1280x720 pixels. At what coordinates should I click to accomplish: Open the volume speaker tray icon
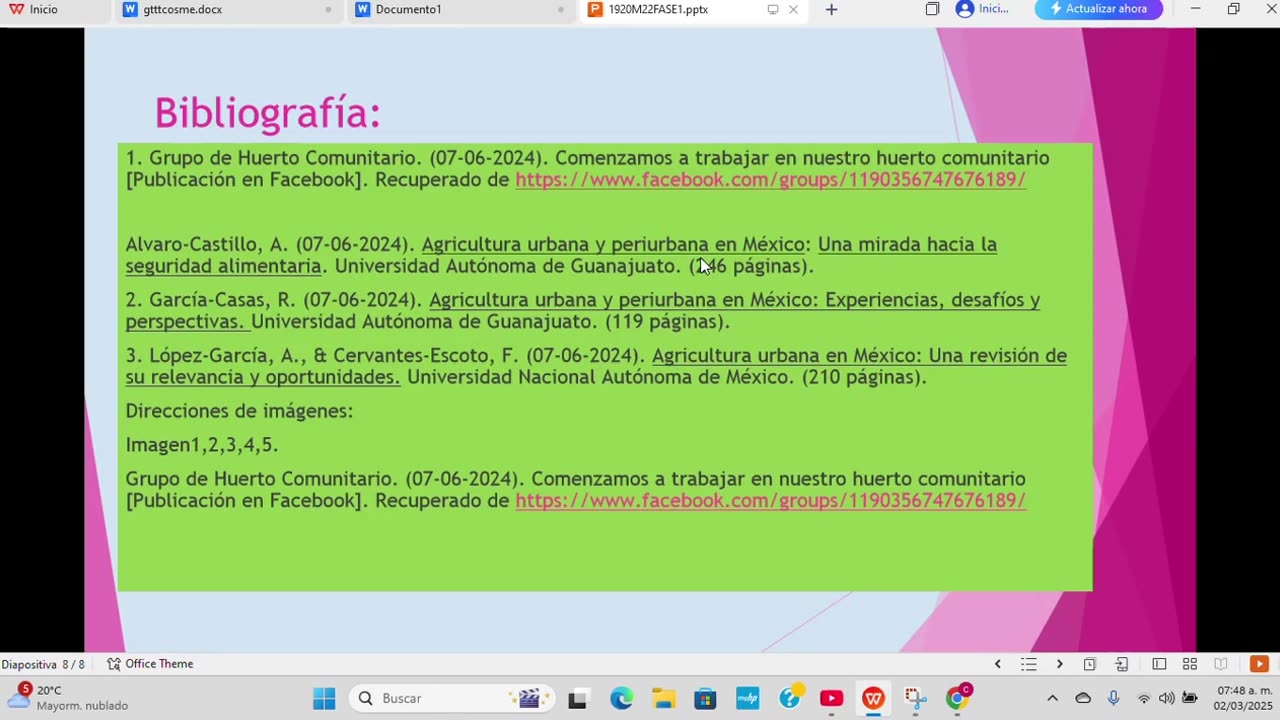pos(1166,698)
